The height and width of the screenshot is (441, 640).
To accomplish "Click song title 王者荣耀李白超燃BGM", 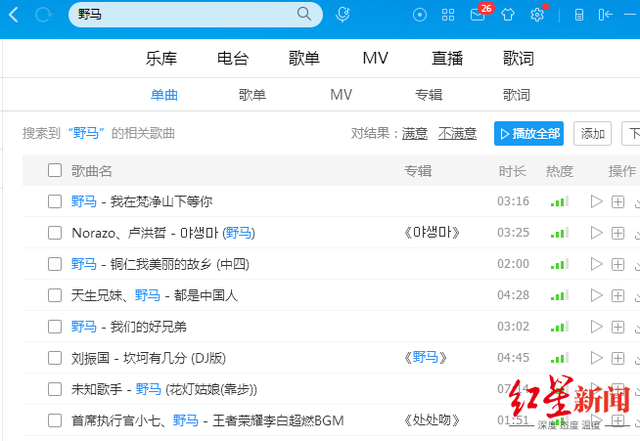I will [x=278, y=421].
